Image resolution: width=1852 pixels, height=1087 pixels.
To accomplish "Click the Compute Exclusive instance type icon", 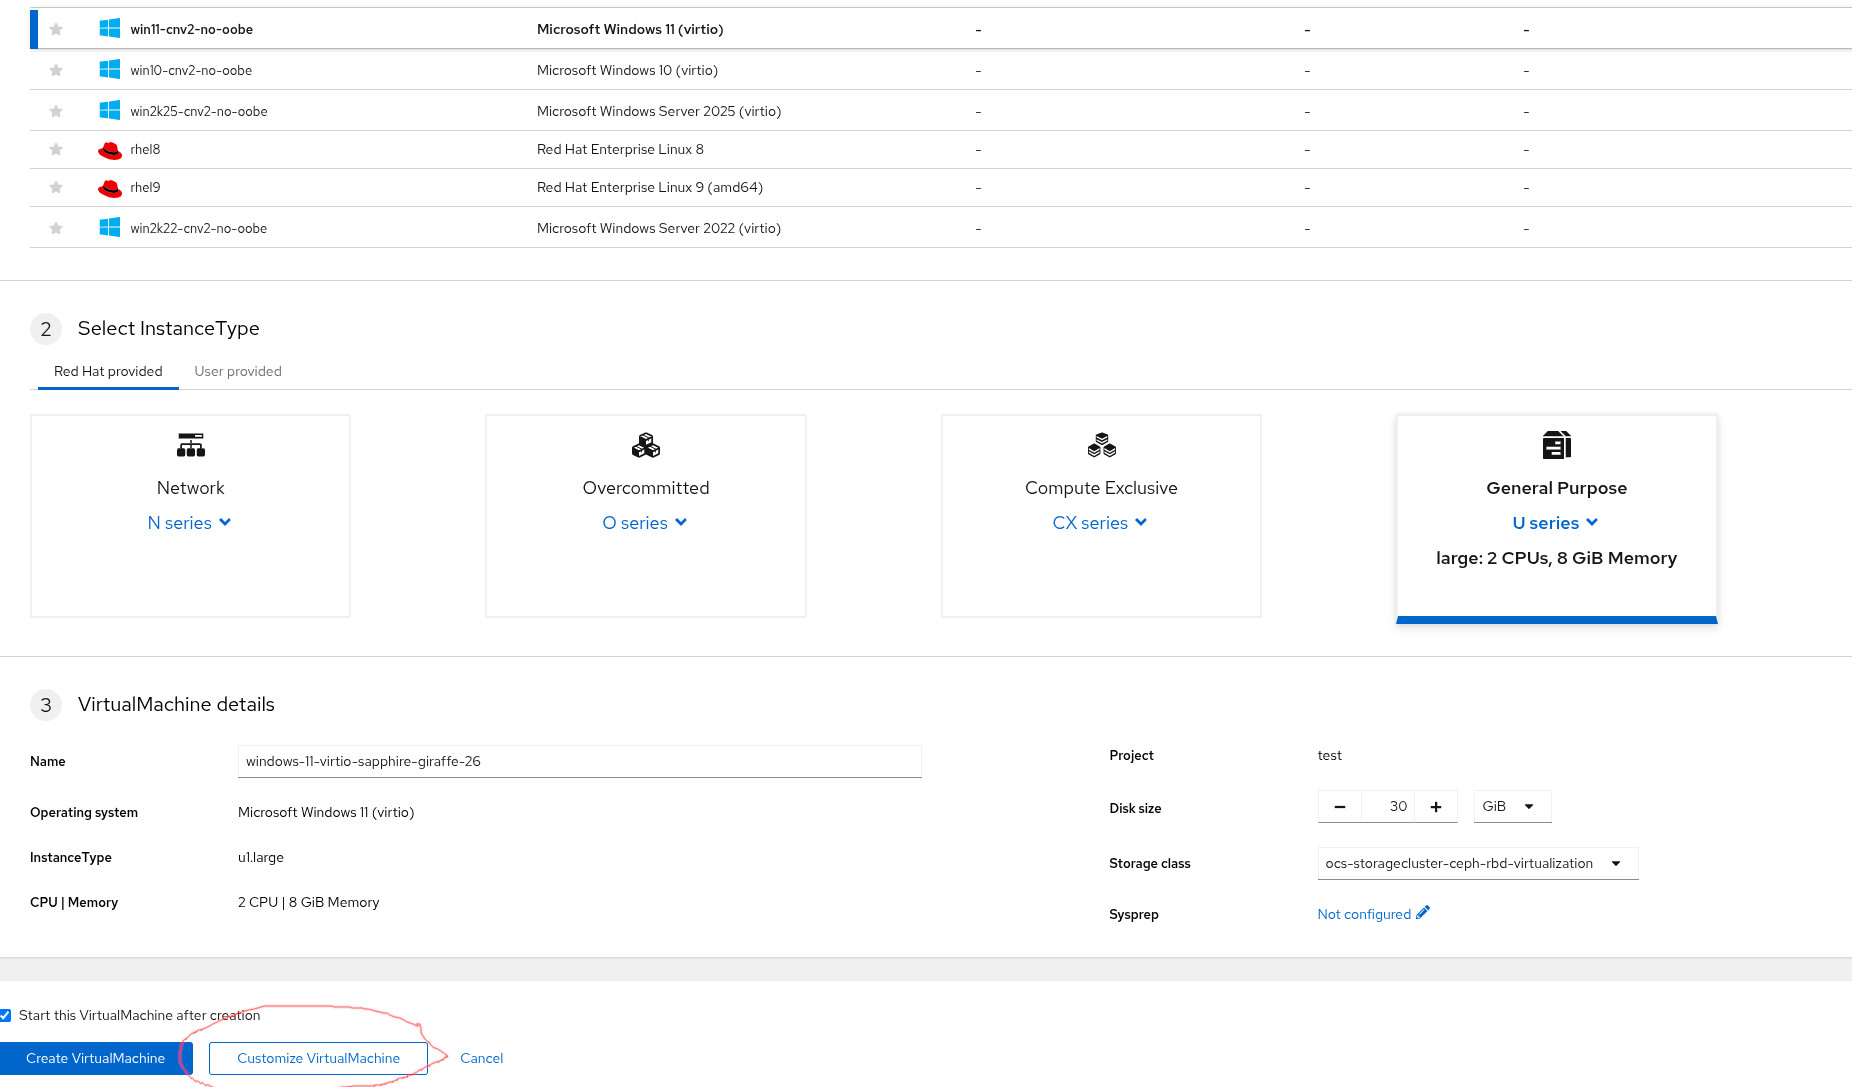I will [x=1101, y=445].
